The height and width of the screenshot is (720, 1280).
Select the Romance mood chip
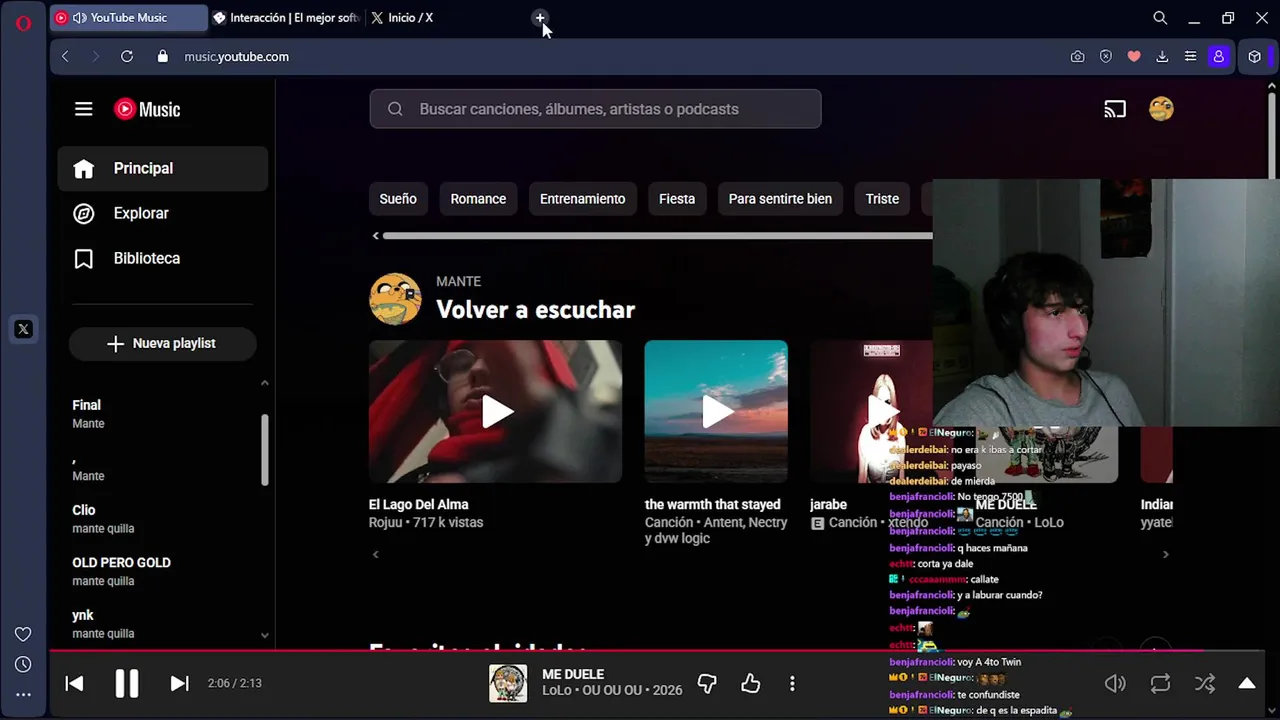[x=478, y=199]
